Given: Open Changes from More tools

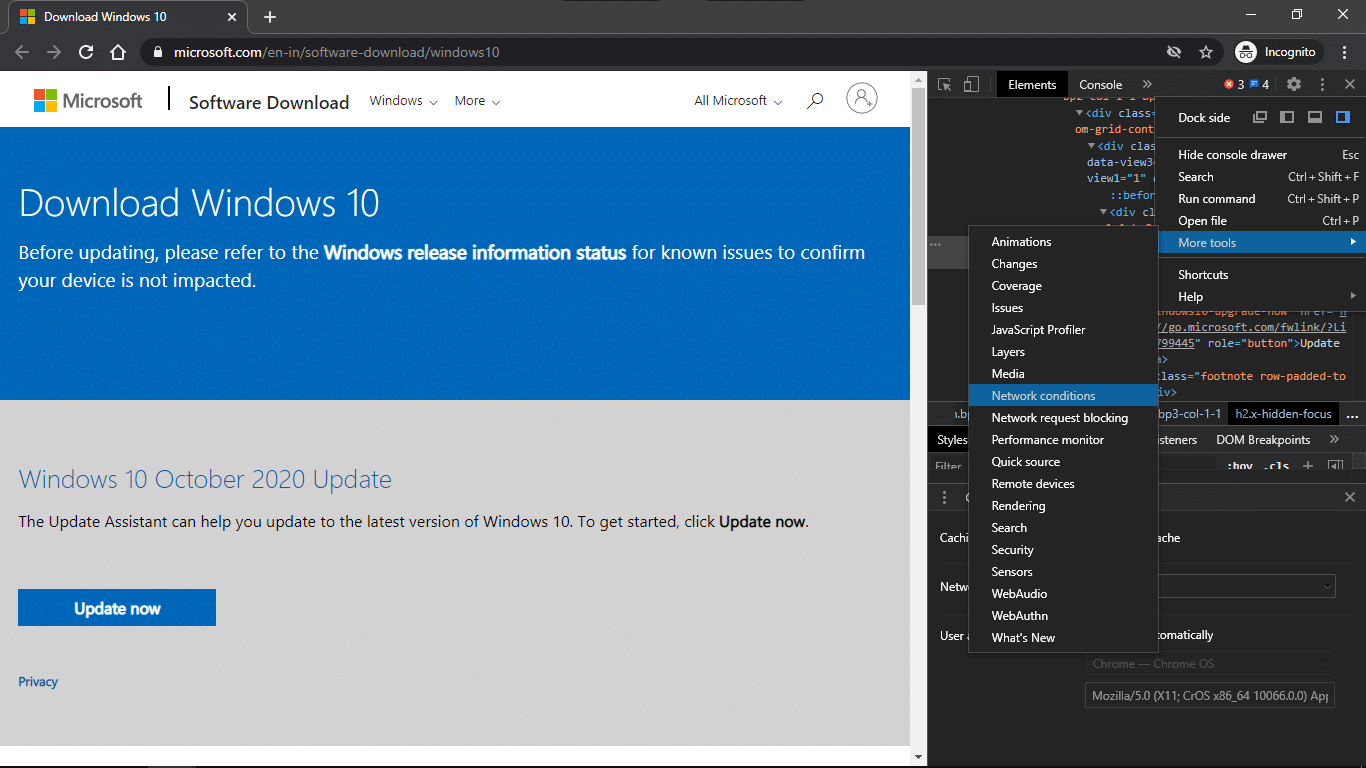Looking at the screenshot, I should [1063, 264].
